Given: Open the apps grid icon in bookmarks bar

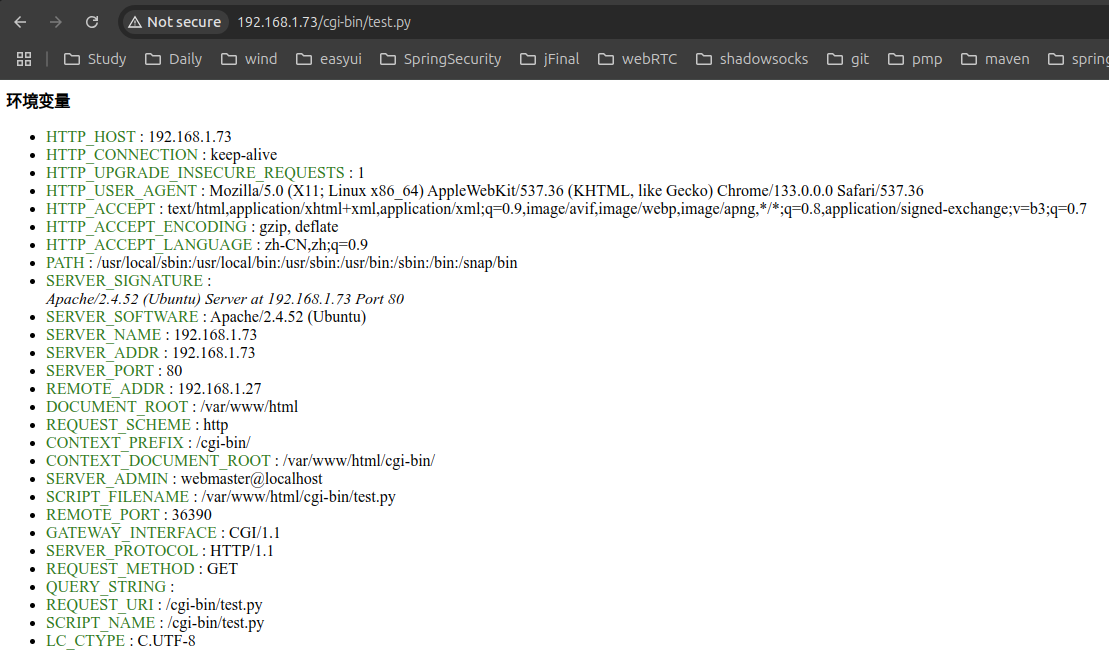Looking at the screenshot, I should 24,59.
